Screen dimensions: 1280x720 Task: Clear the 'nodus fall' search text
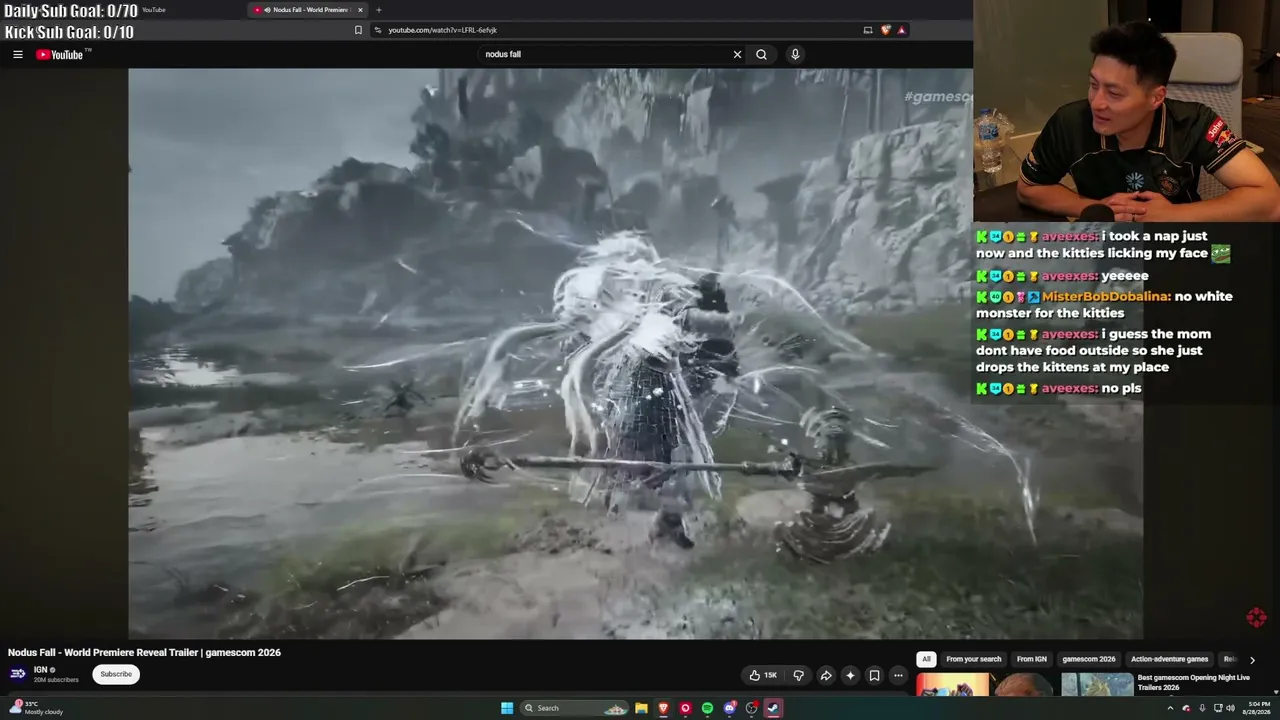737,55
